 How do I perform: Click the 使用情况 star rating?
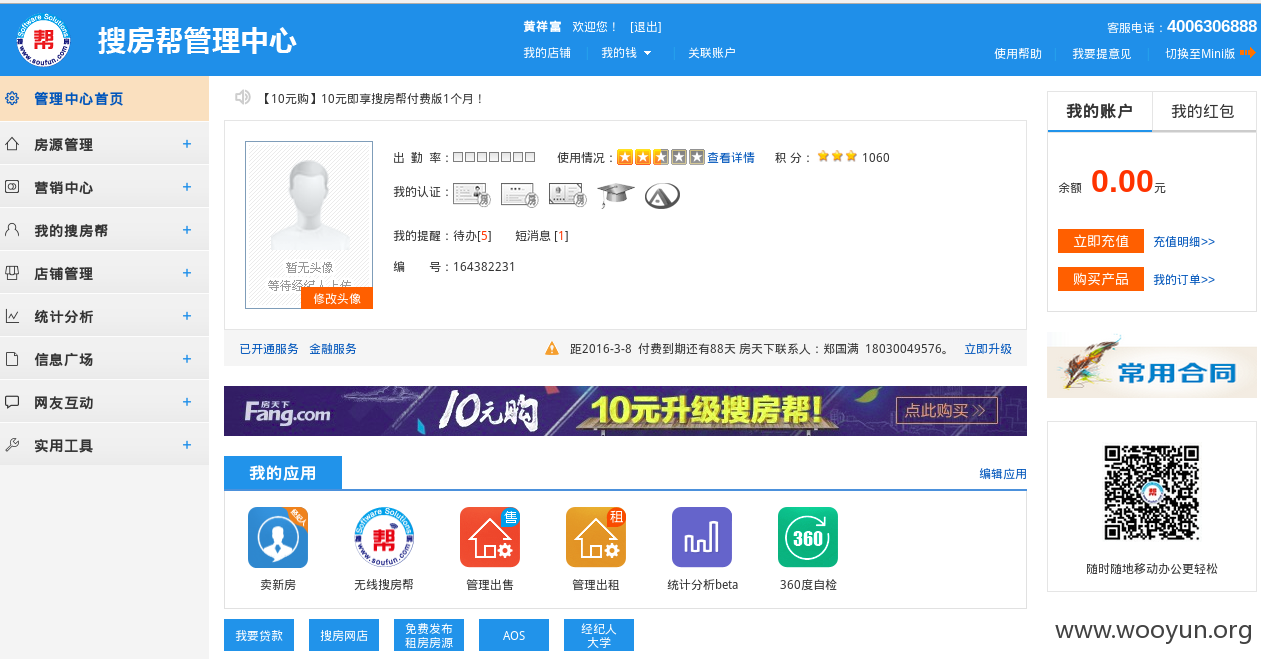661,157
